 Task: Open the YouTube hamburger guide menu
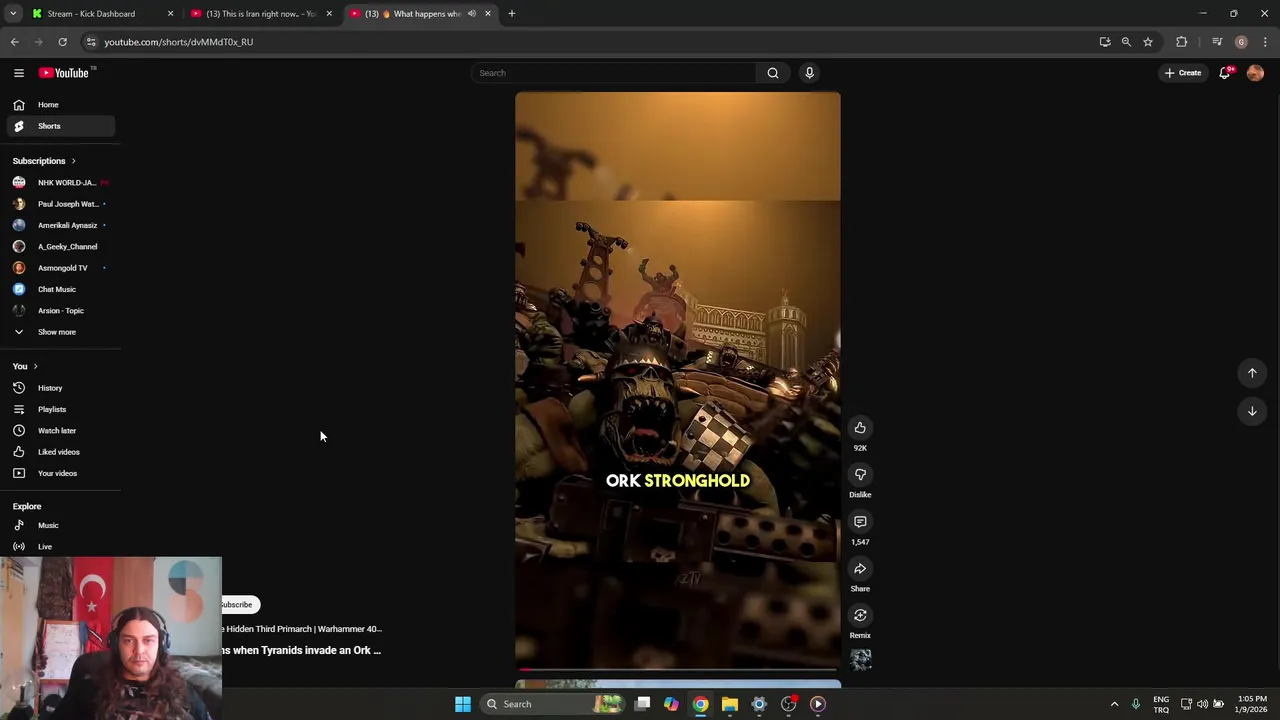tap(19, 73)
